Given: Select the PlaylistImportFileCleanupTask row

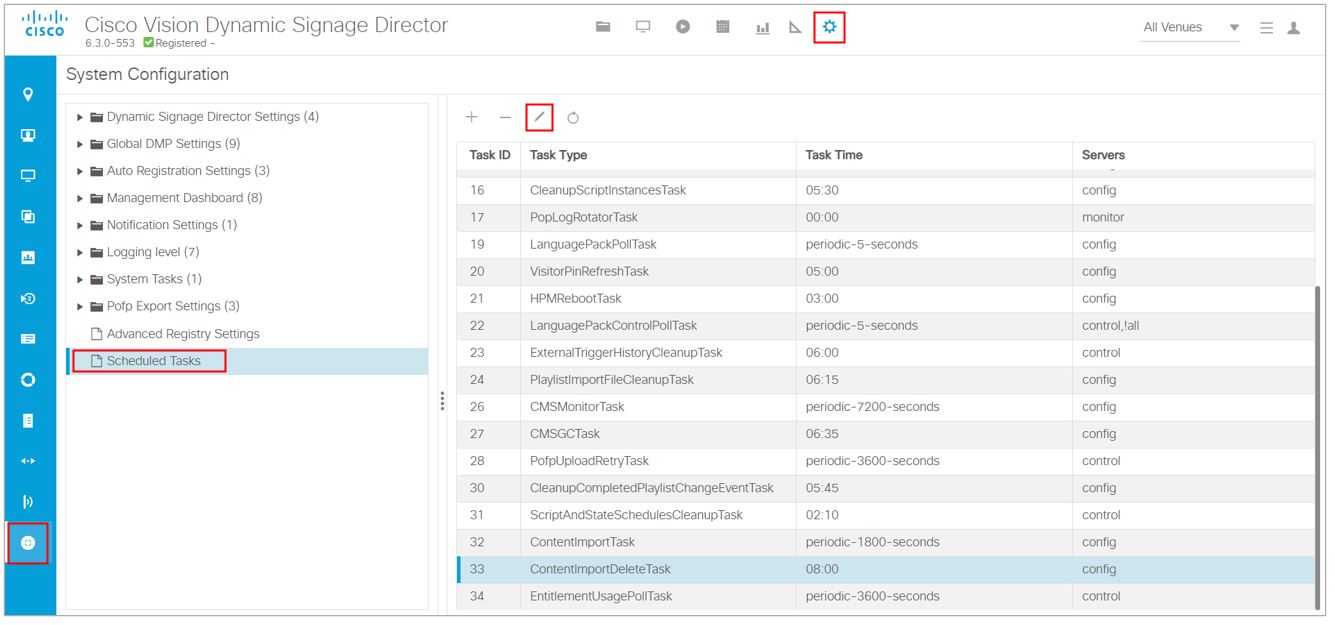Looking at the screenshot, I should [886, 379].
